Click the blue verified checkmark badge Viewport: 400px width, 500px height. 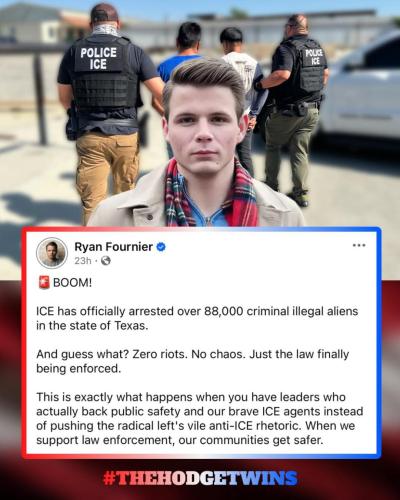click(161, 247)
